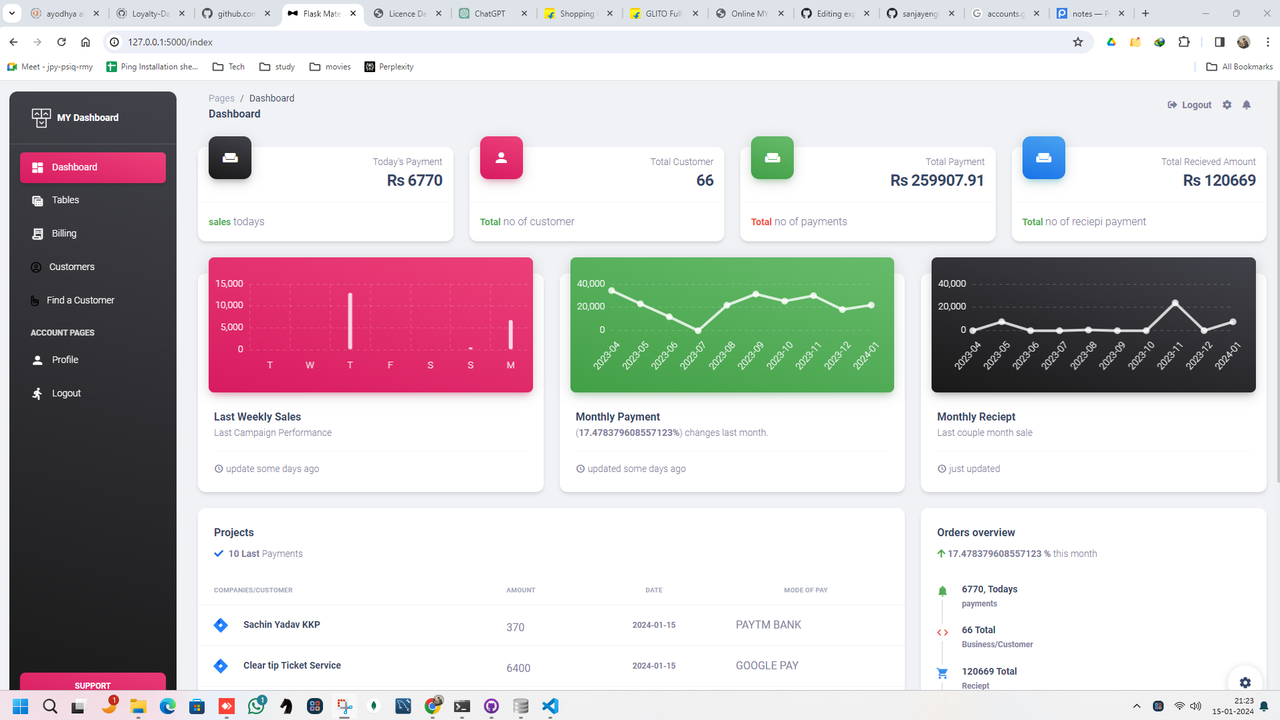The image size is (1280, 720).
Task: Click the Logout power icon in the sidebar
Action: tap(35, 392)
